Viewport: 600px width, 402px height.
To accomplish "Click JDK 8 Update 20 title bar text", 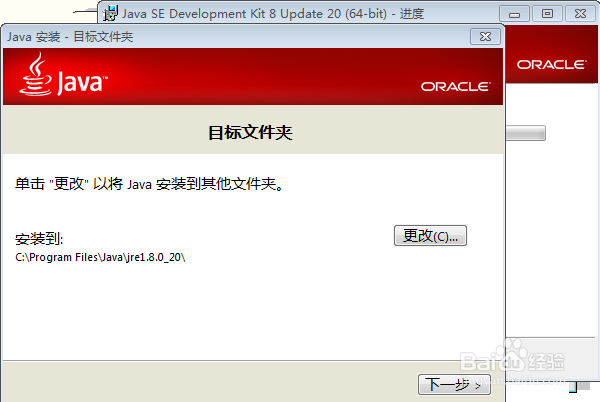I will (x=273, y=14).
